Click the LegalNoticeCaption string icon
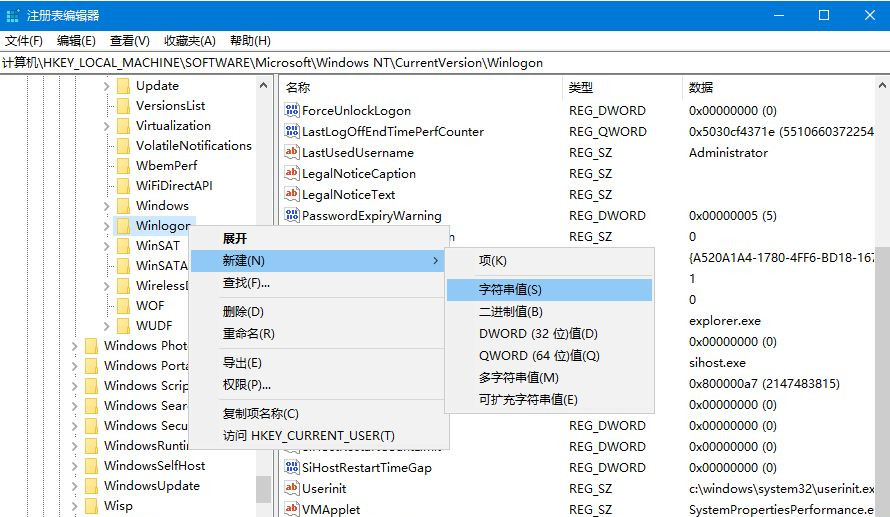Screen dimensions: 890x517 292,174
